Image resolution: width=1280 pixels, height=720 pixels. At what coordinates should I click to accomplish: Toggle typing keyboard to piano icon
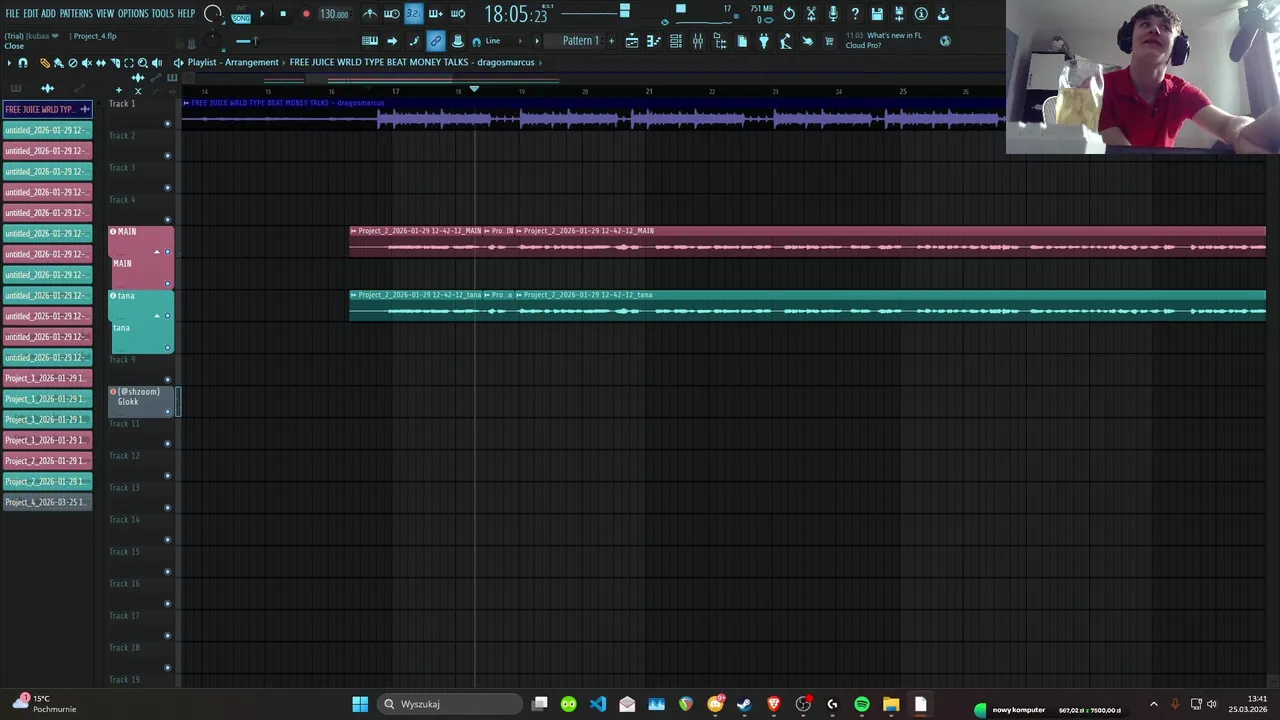(x=370, y=41)
